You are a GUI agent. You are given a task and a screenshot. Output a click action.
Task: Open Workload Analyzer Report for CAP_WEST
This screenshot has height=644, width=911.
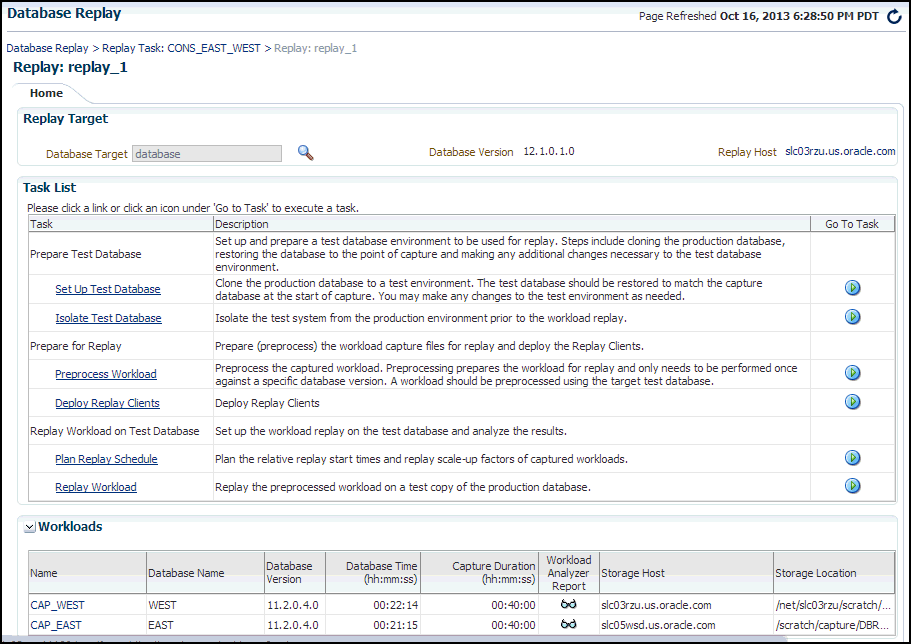[568, 605]
